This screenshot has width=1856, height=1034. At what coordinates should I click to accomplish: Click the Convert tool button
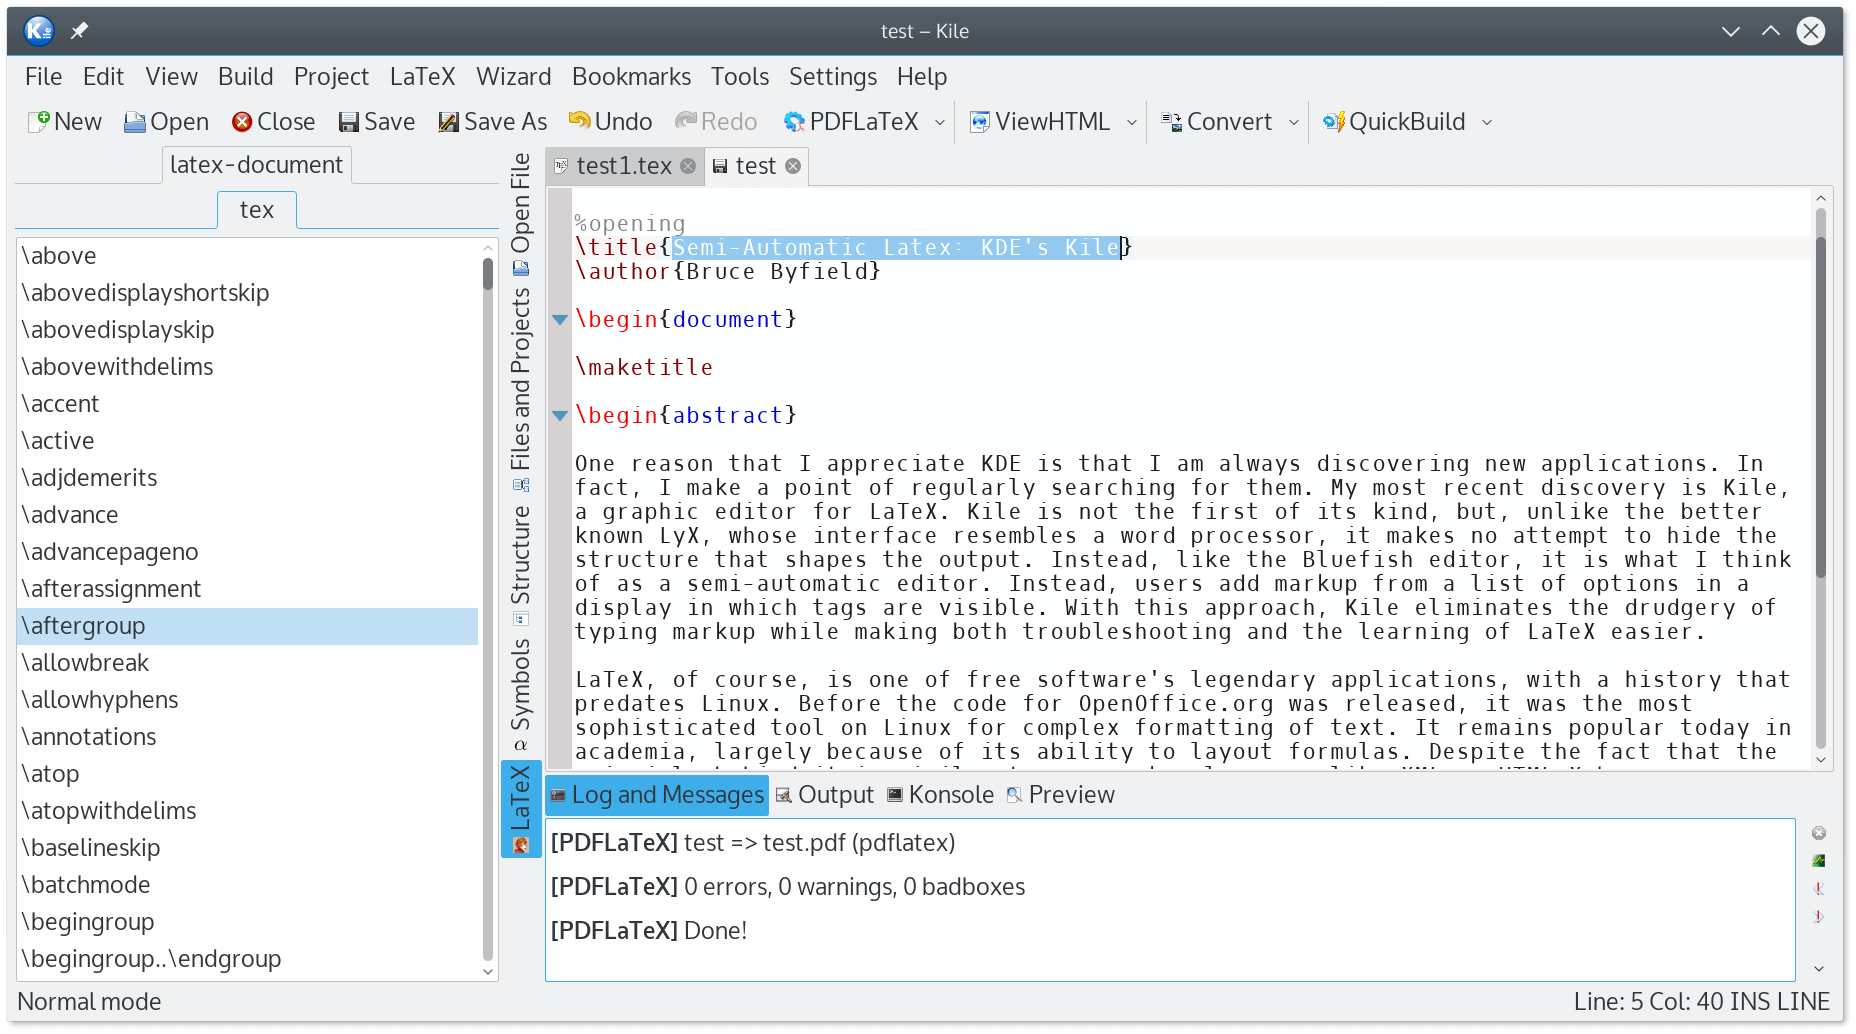coord(1216,122)
